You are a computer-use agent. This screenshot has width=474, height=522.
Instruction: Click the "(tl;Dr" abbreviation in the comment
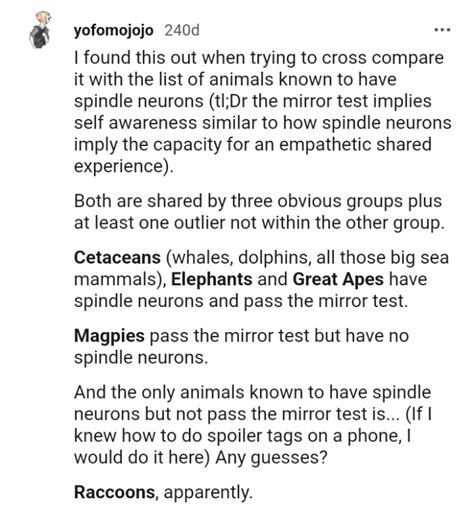pyautogui.click(x=228, y=101)
